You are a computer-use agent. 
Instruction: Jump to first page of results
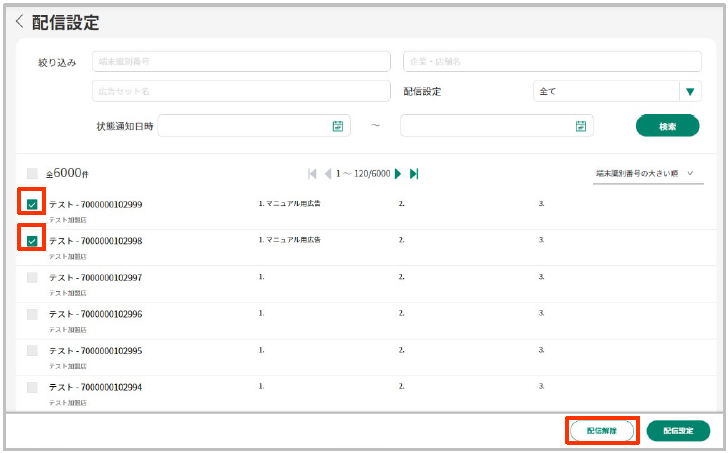[312, 174]
